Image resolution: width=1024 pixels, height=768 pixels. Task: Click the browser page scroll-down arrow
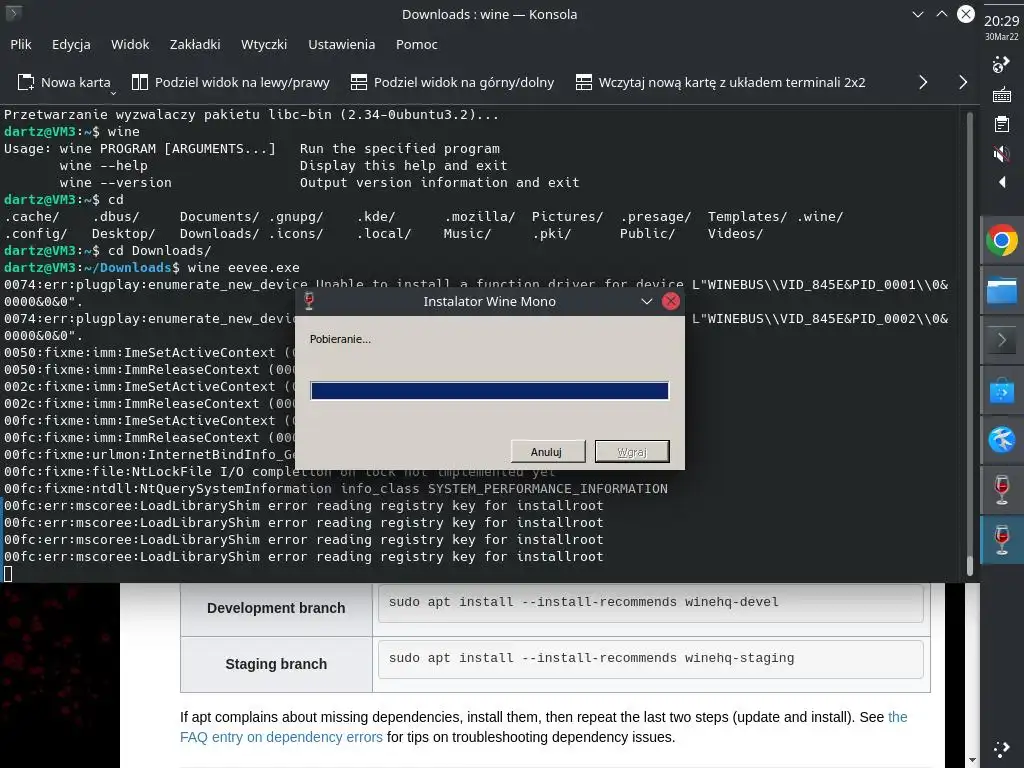tap(972, 760)
